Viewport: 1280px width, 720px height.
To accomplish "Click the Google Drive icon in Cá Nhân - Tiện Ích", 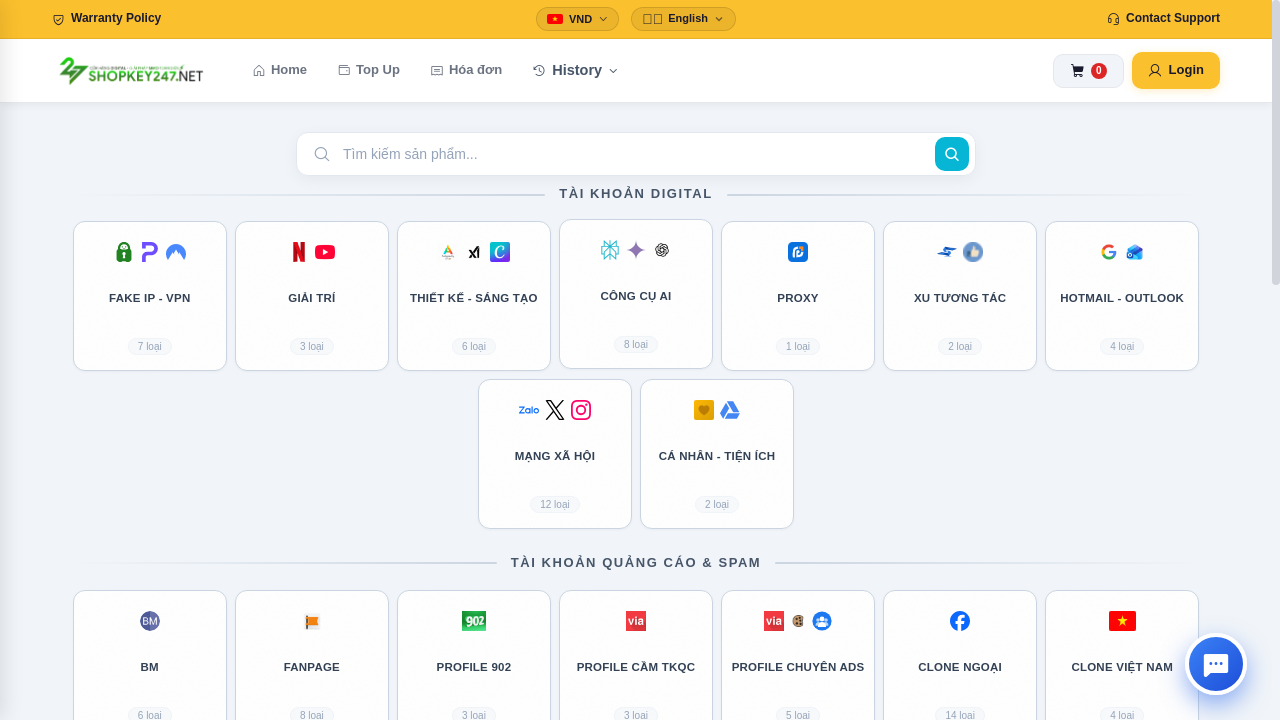I will 730,410.
